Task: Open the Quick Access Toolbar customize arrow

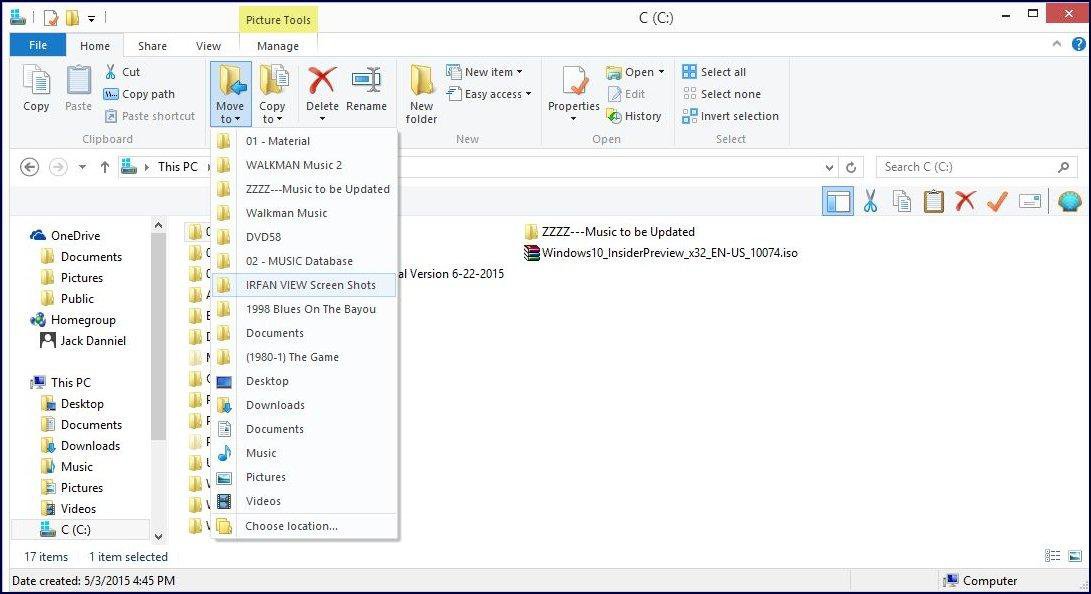Action: pyautogui.click(x=92, y=17)
